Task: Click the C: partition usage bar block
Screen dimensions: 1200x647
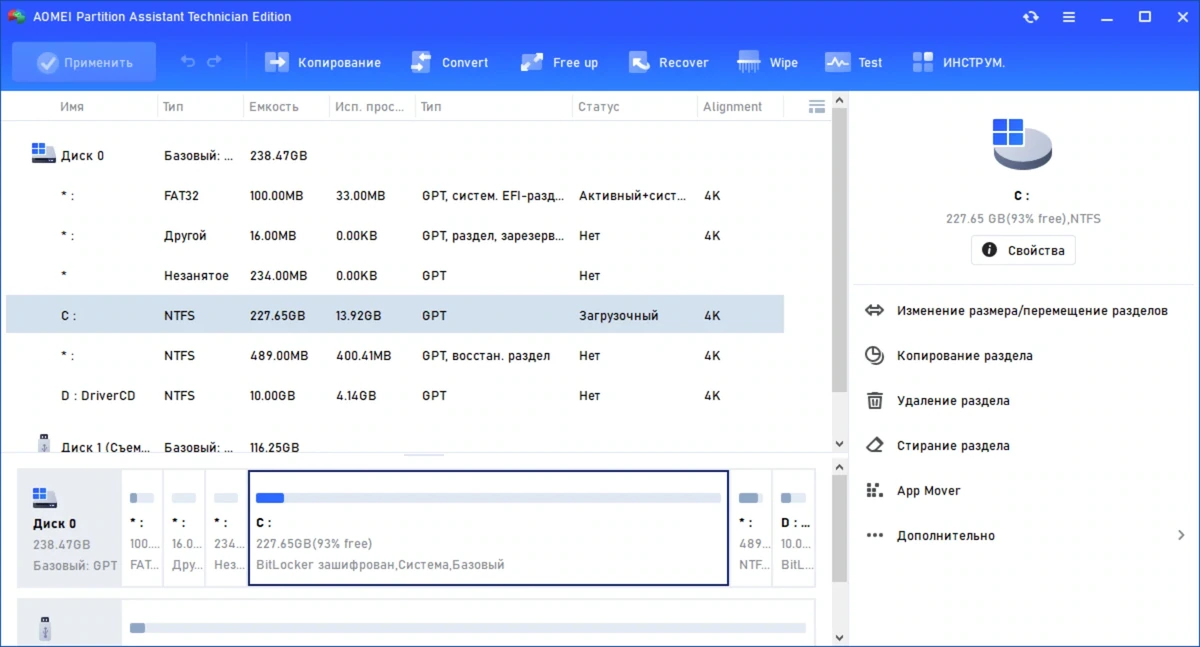Action: [488, 527]
